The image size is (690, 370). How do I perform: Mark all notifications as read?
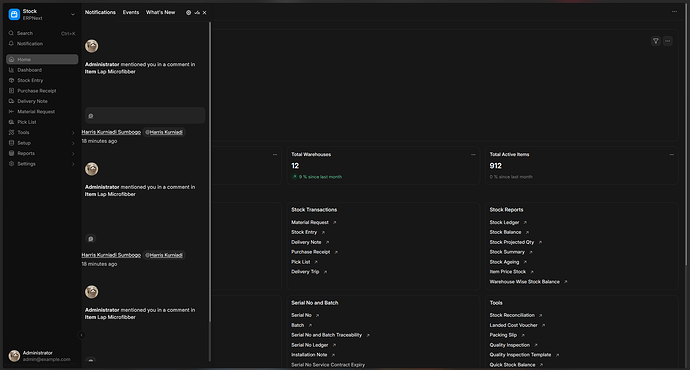(197, 13)
